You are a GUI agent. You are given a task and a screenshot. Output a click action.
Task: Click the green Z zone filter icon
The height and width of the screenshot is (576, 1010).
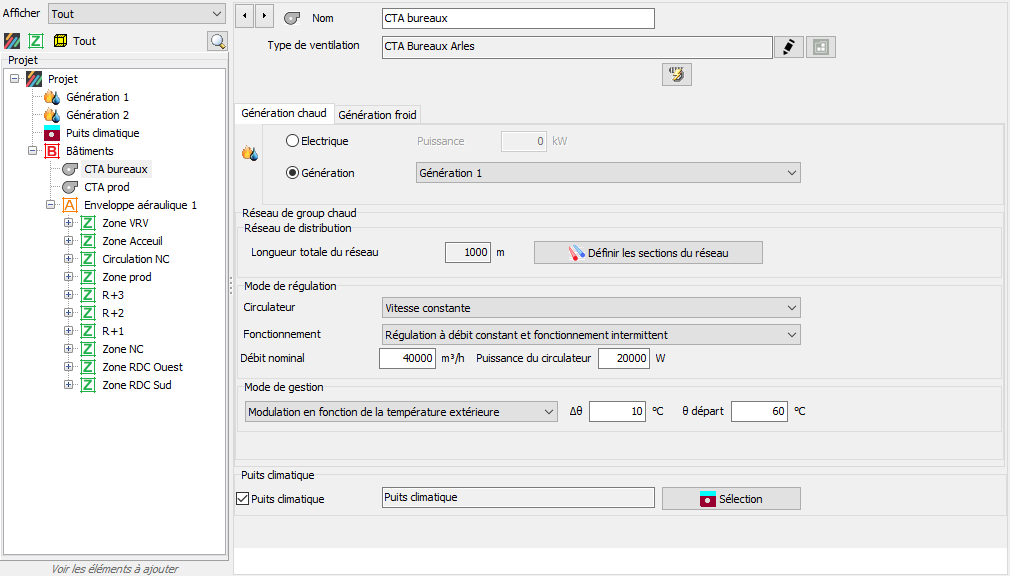(x=36, y=41)
